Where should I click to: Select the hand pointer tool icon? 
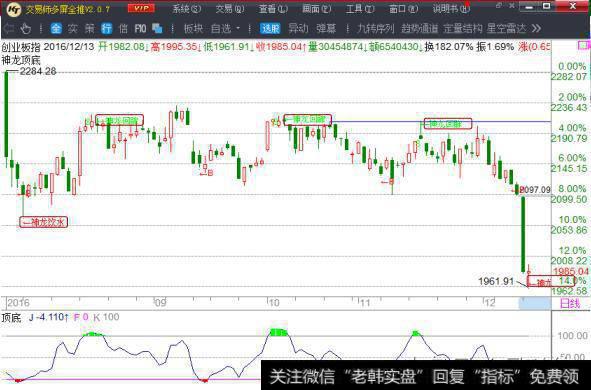coord(26,28)
